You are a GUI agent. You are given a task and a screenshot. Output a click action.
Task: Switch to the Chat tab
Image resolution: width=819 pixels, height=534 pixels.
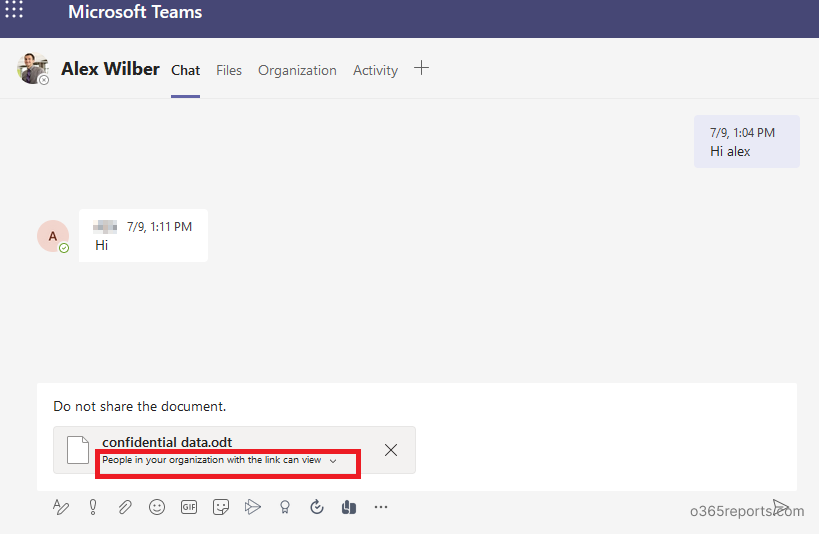click(185, 70)
